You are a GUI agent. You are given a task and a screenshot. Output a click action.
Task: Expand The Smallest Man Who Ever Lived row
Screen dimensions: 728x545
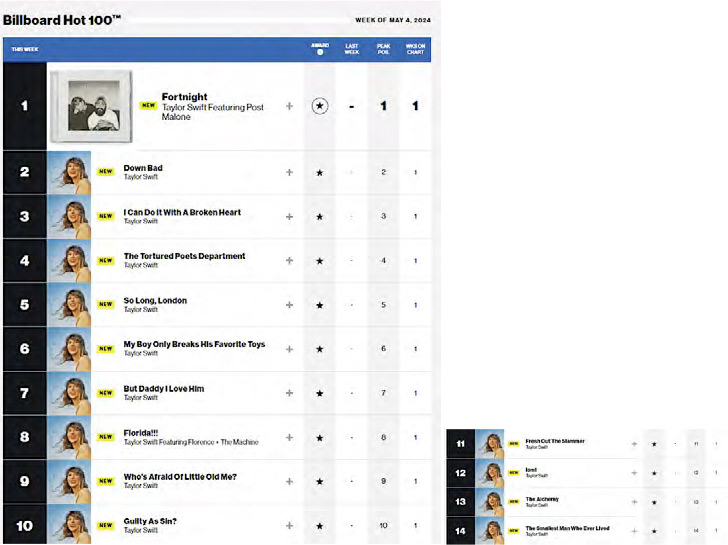[634, 531]
